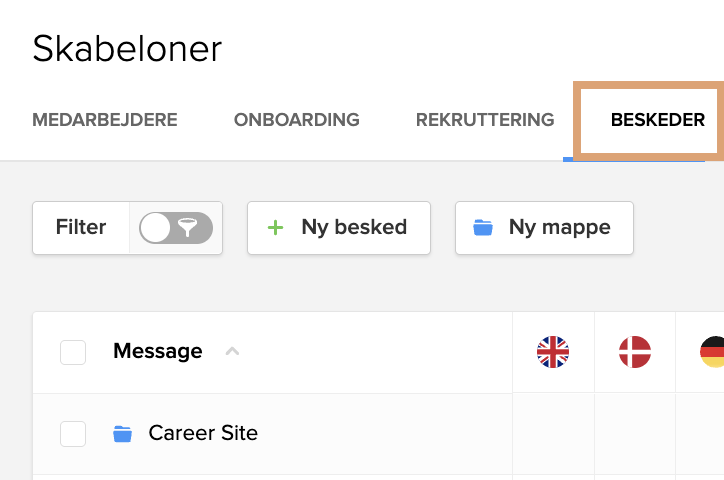Open the Onboarding tab

pyautogui.click(x=296, y=120)
